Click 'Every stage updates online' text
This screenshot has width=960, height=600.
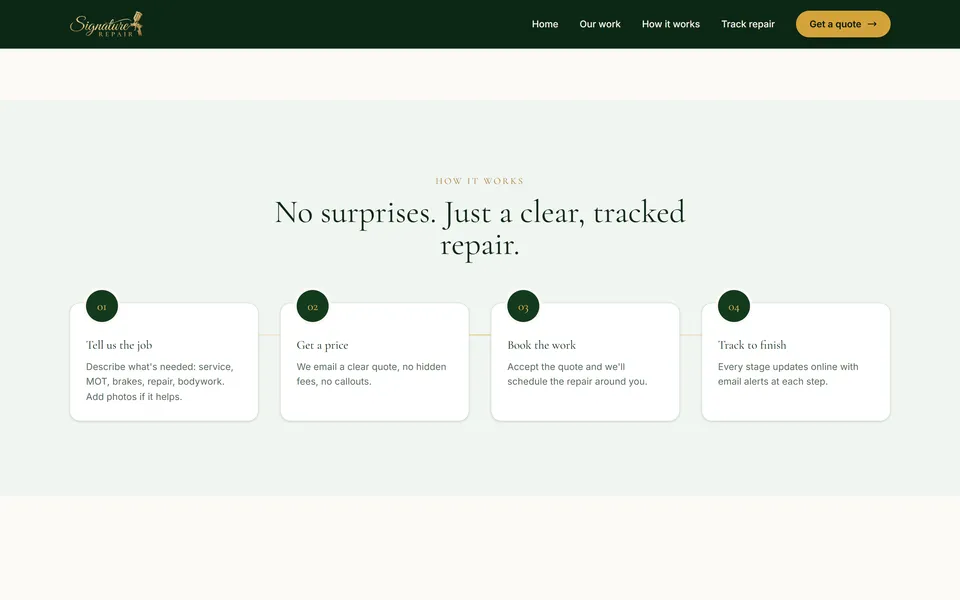[x=788, y=374]
